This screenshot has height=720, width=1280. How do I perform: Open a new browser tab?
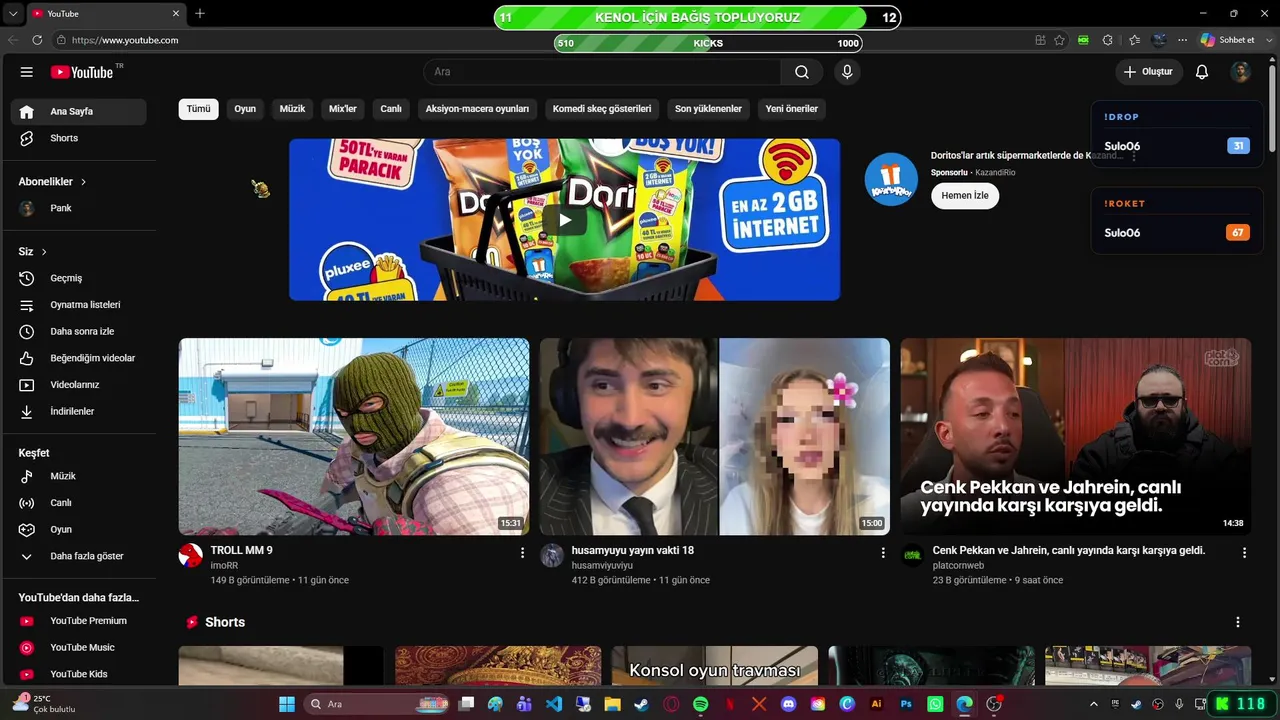[200, 13]
